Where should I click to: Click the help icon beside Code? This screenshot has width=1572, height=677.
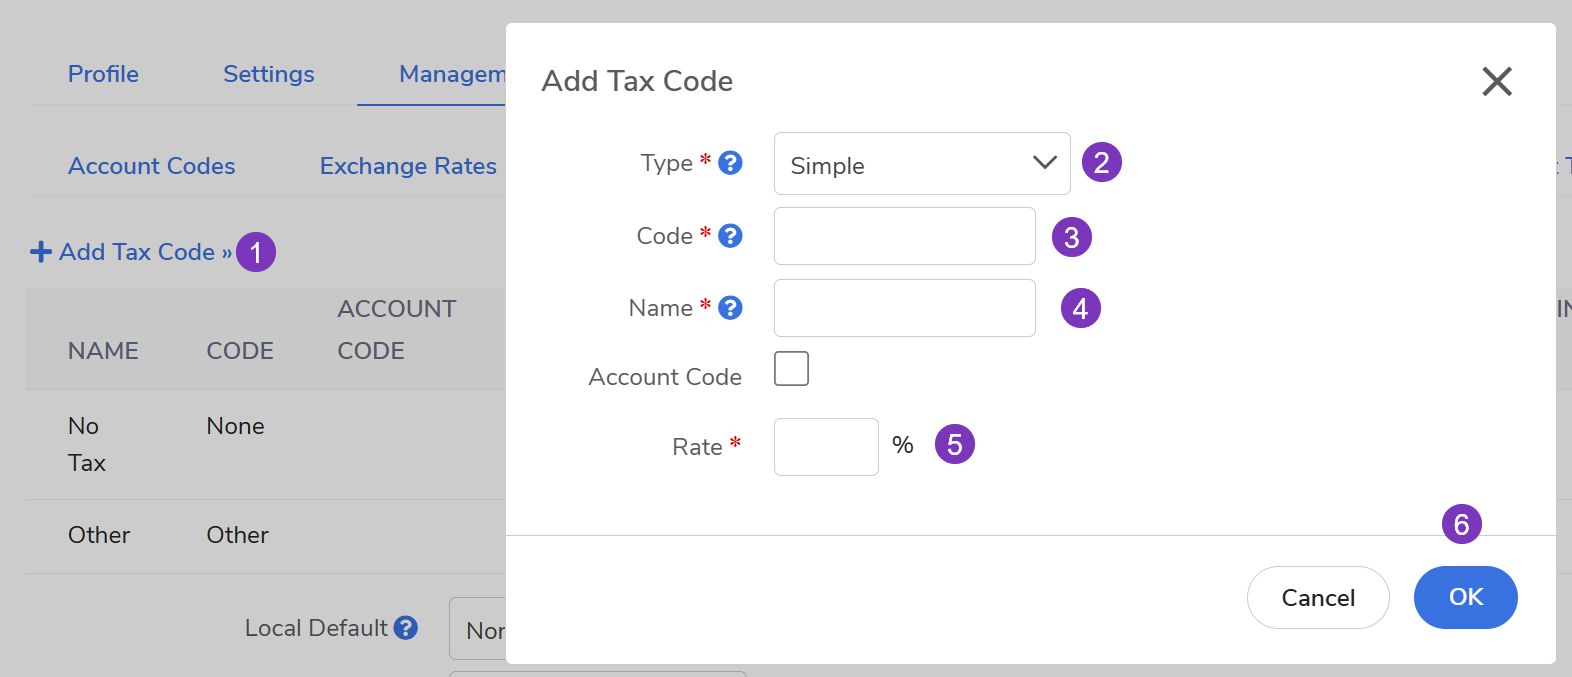pyautogui.click(x=731, y=236)
